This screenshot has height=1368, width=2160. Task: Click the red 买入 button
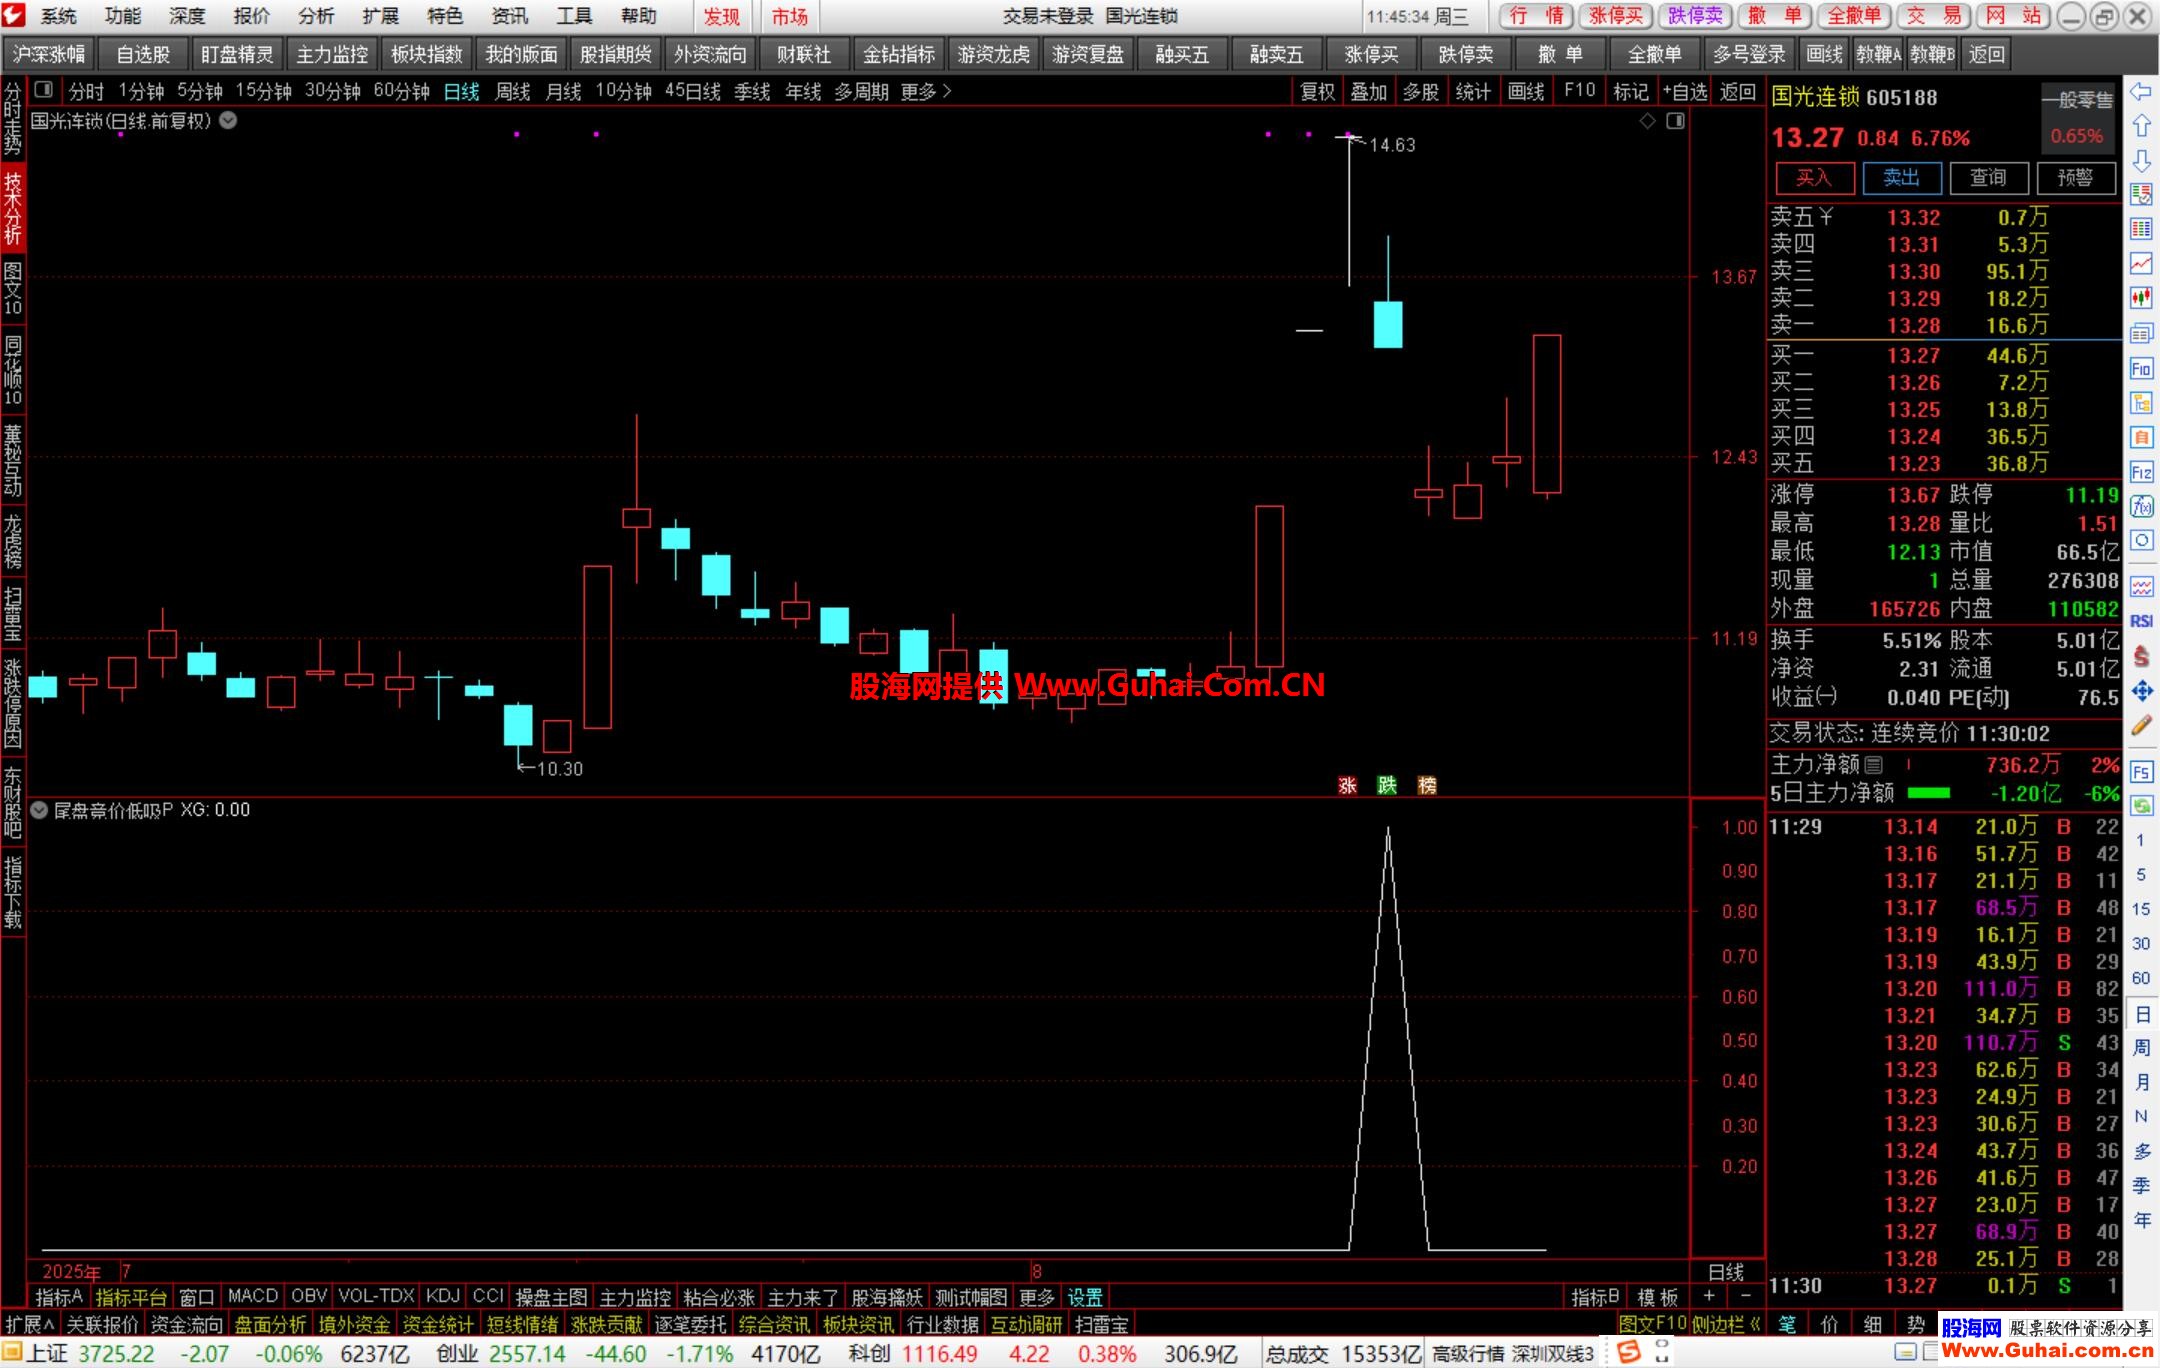point(1814,178)
